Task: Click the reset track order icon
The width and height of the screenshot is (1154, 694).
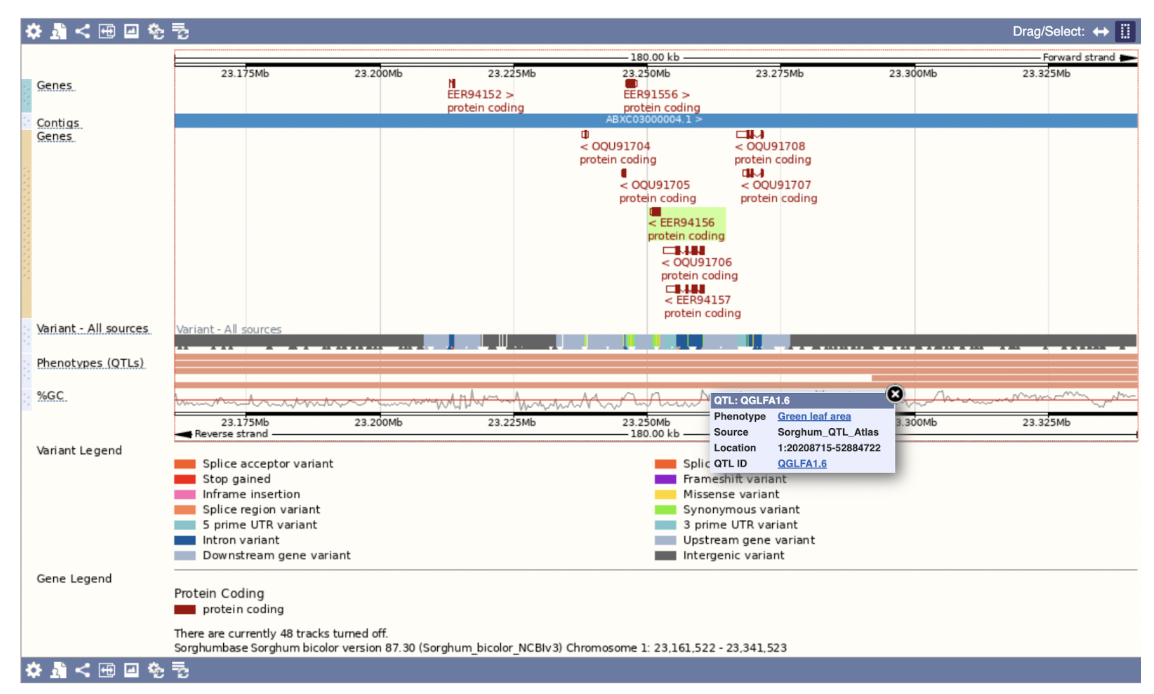Action: click(x=181, y=31)
